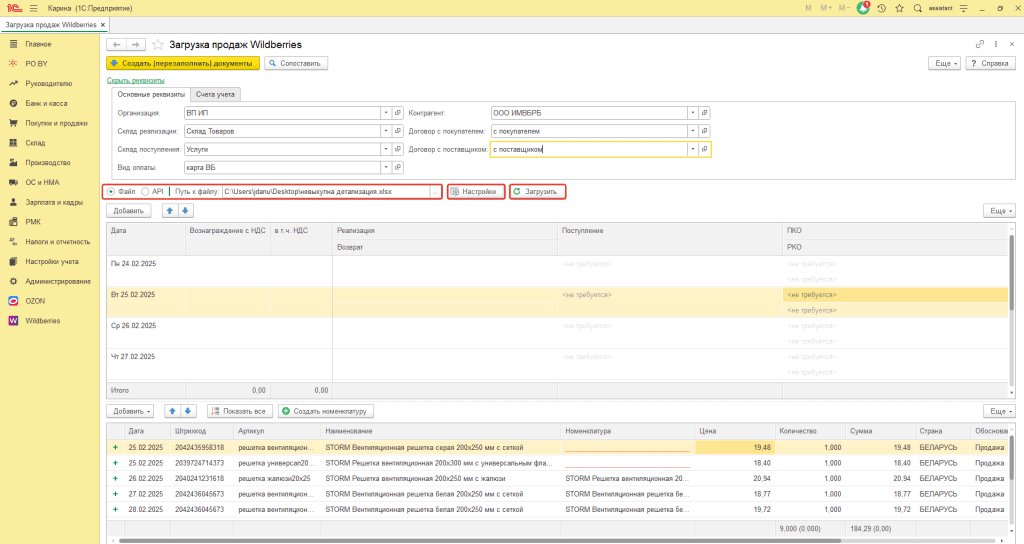Open notifications bell icon in title bar

click(863, 8)
